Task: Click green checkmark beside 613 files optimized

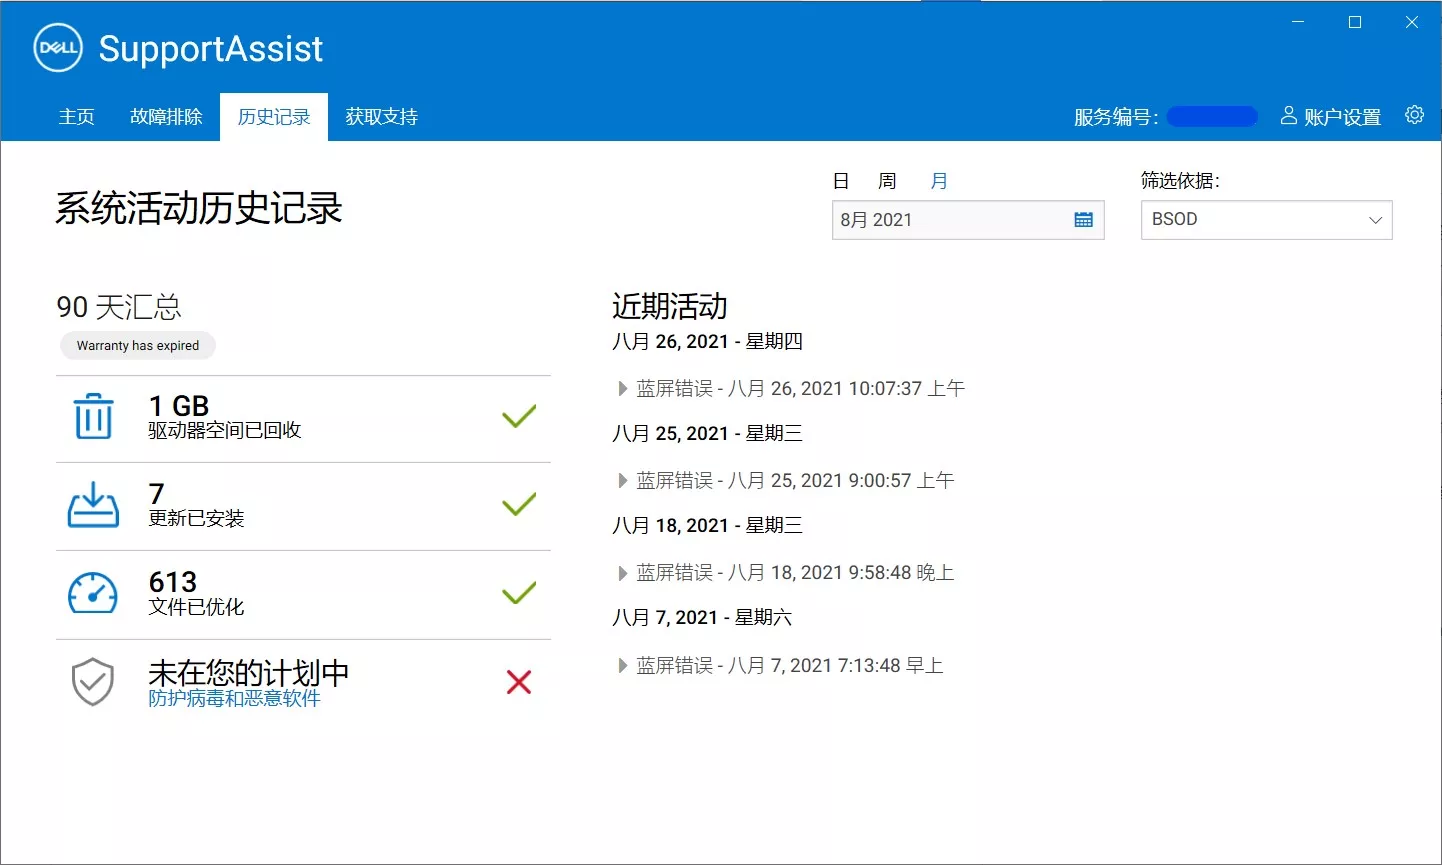Action: (x=519, y=592)
